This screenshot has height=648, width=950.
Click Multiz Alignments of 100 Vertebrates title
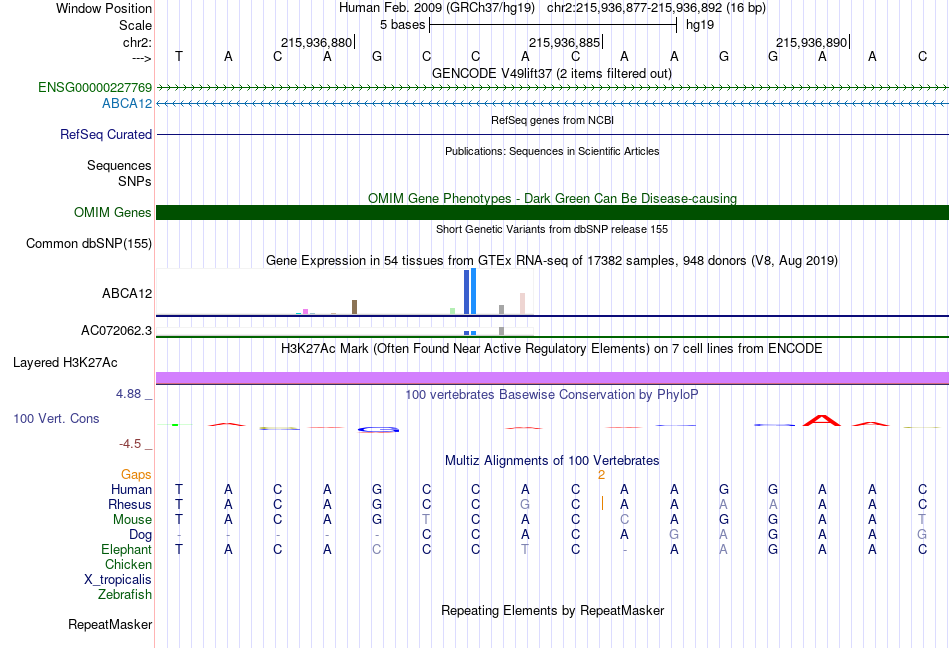(x=552, y=460)
